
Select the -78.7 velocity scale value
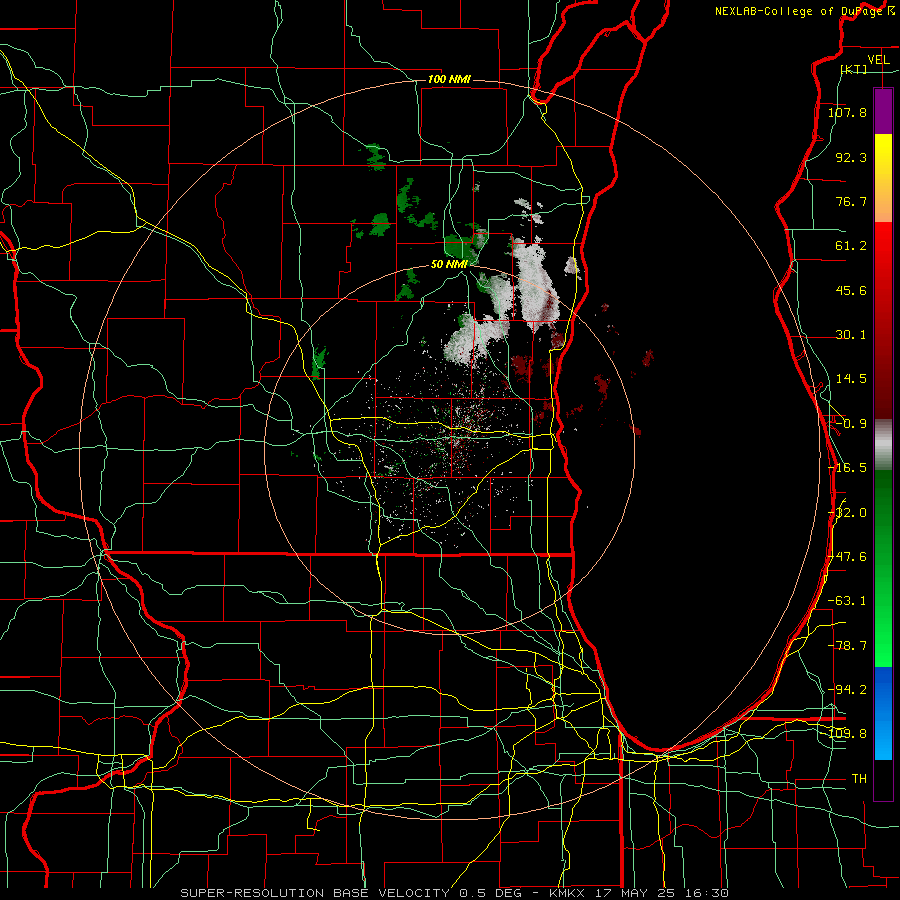[x=847, y=646]
